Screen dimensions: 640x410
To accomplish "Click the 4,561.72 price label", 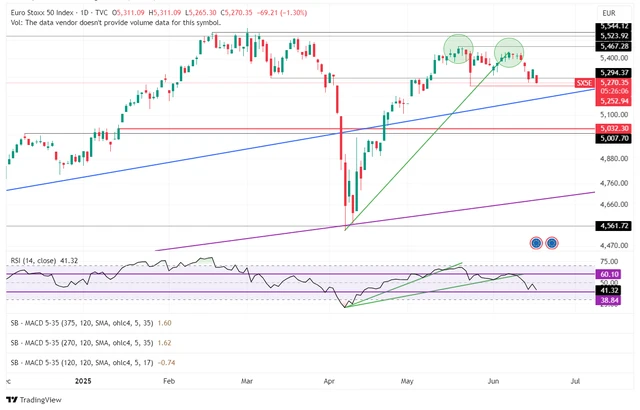I will (x=613, y=226).
